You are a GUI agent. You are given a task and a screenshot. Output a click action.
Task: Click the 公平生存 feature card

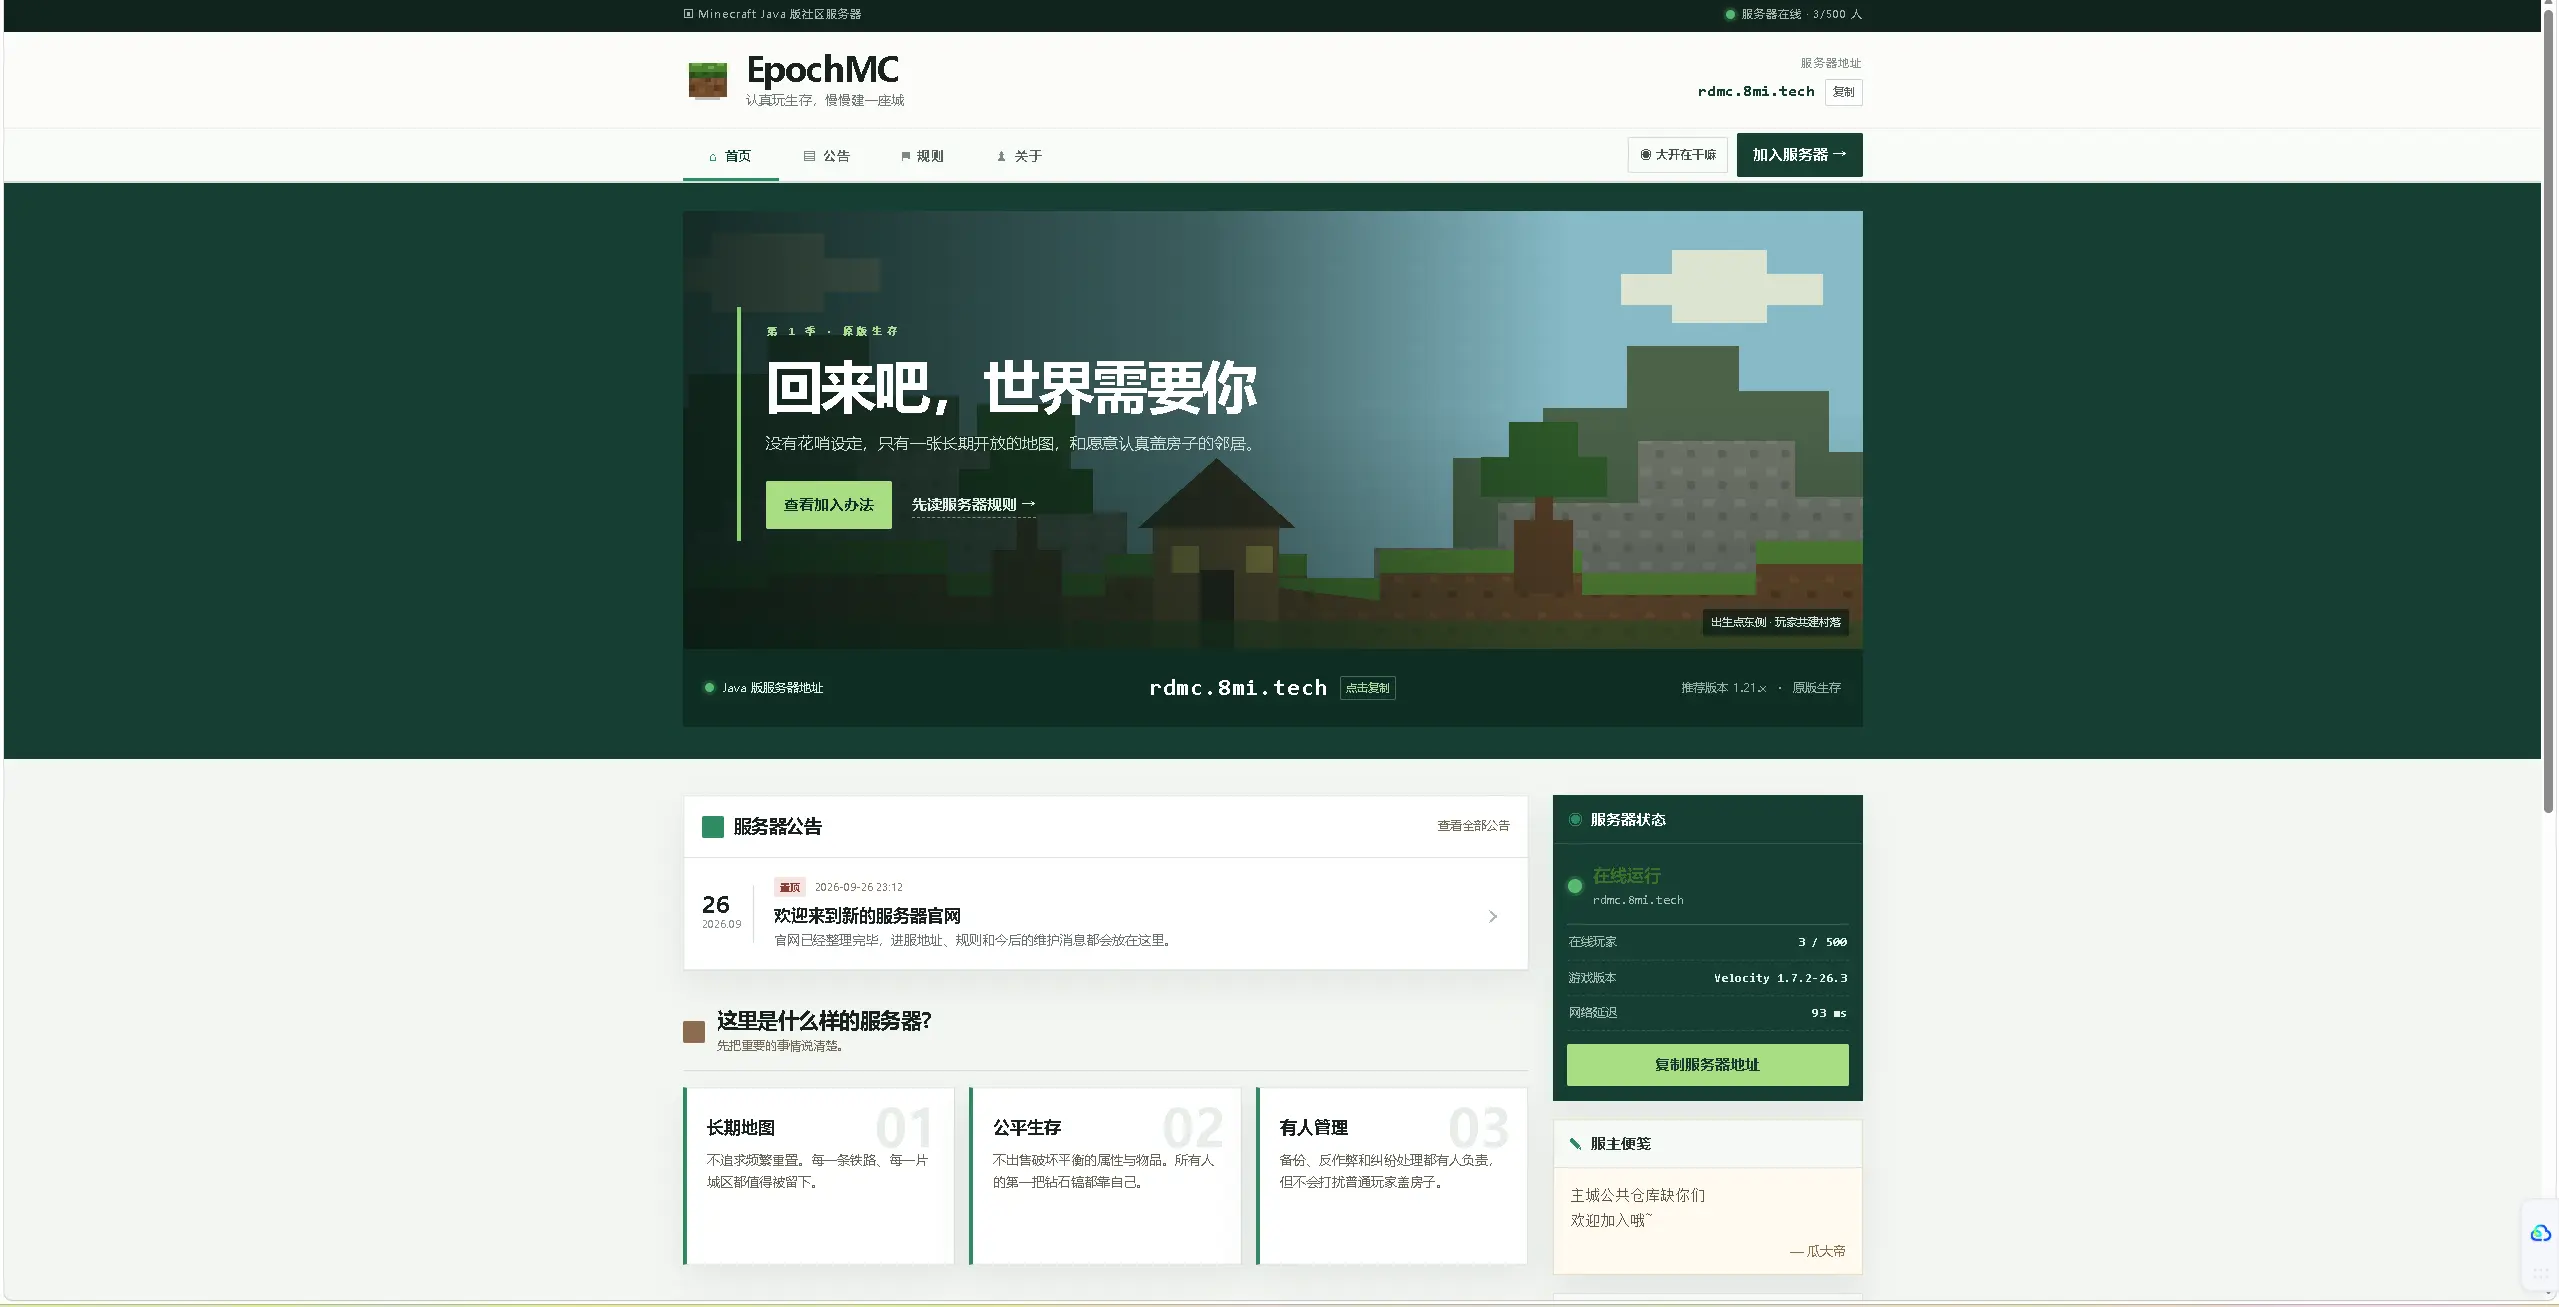pos(1104,1176)
